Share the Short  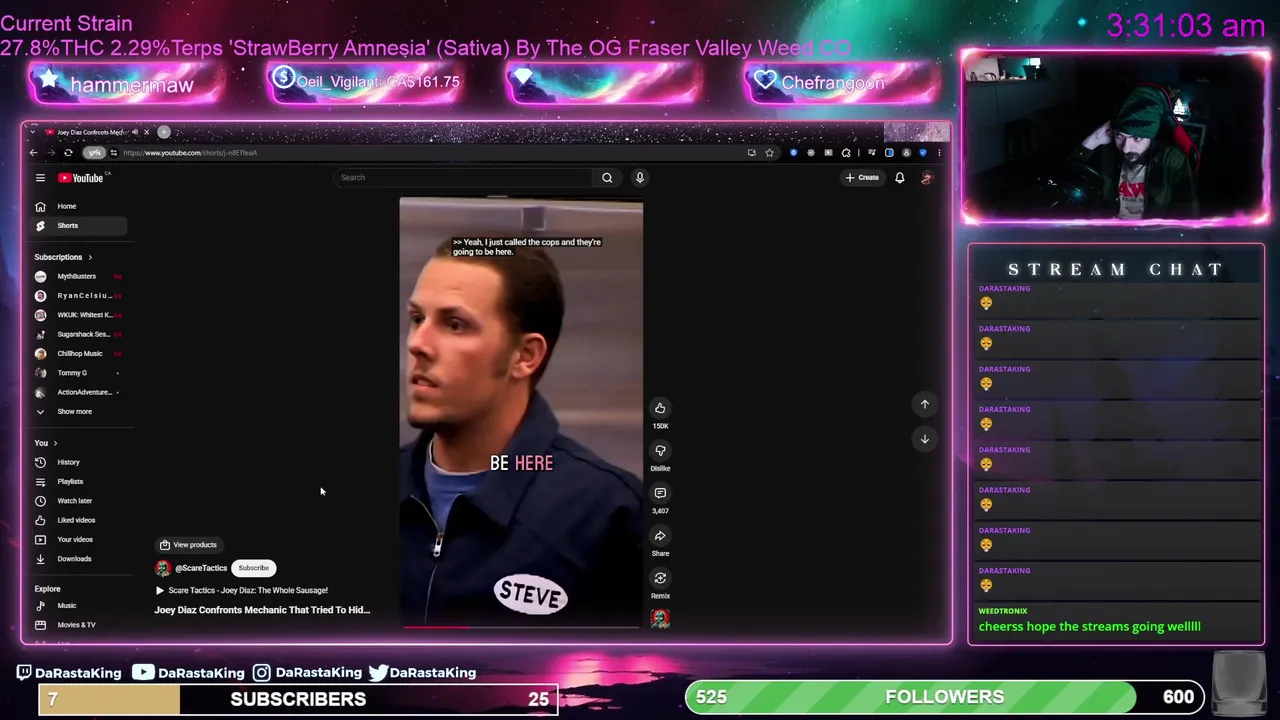pos(660,536)
